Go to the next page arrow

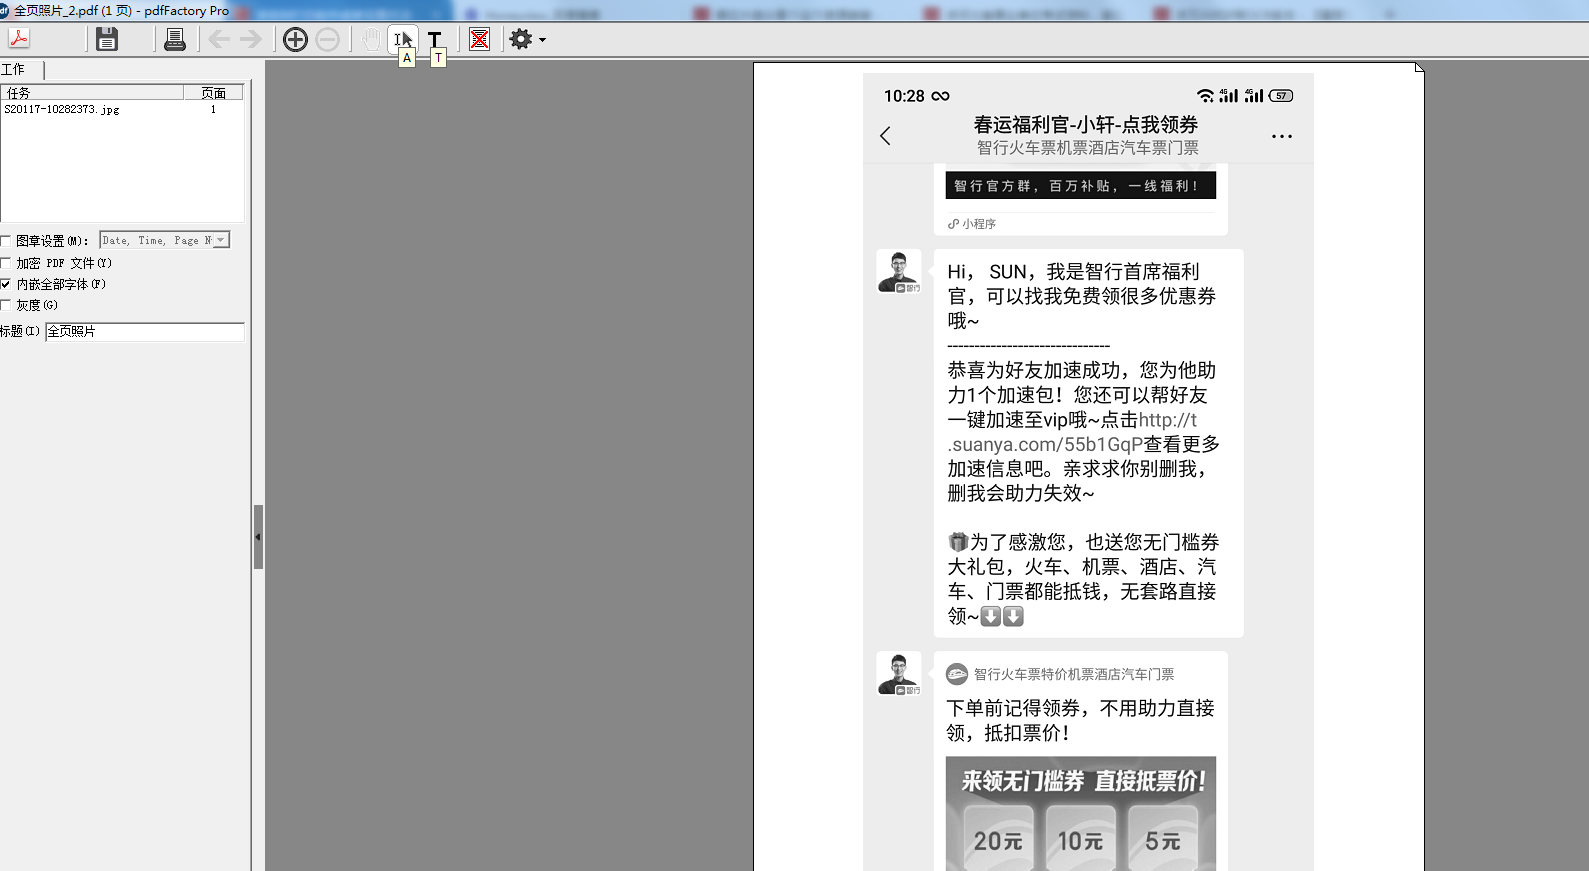click(251, 39)
